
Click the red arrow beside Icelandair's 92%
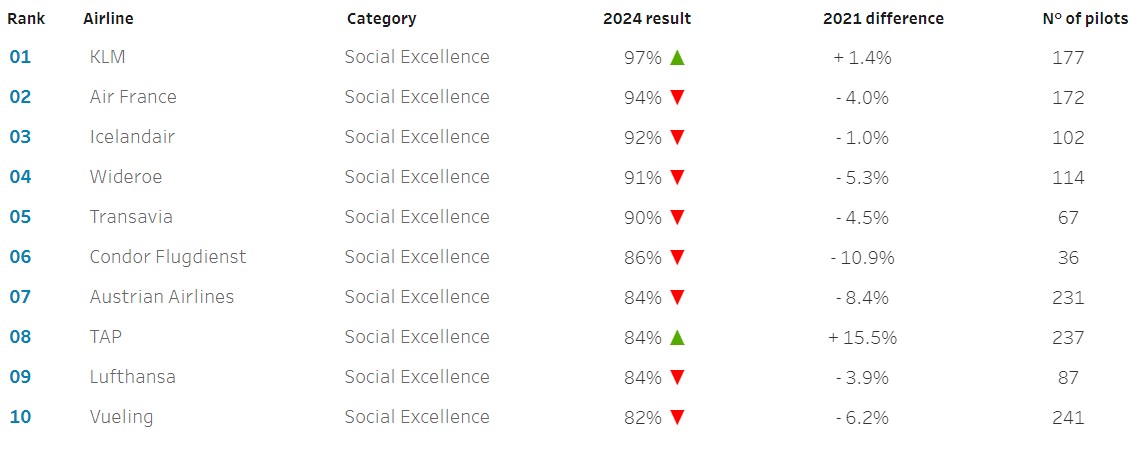tap(677, 137)
